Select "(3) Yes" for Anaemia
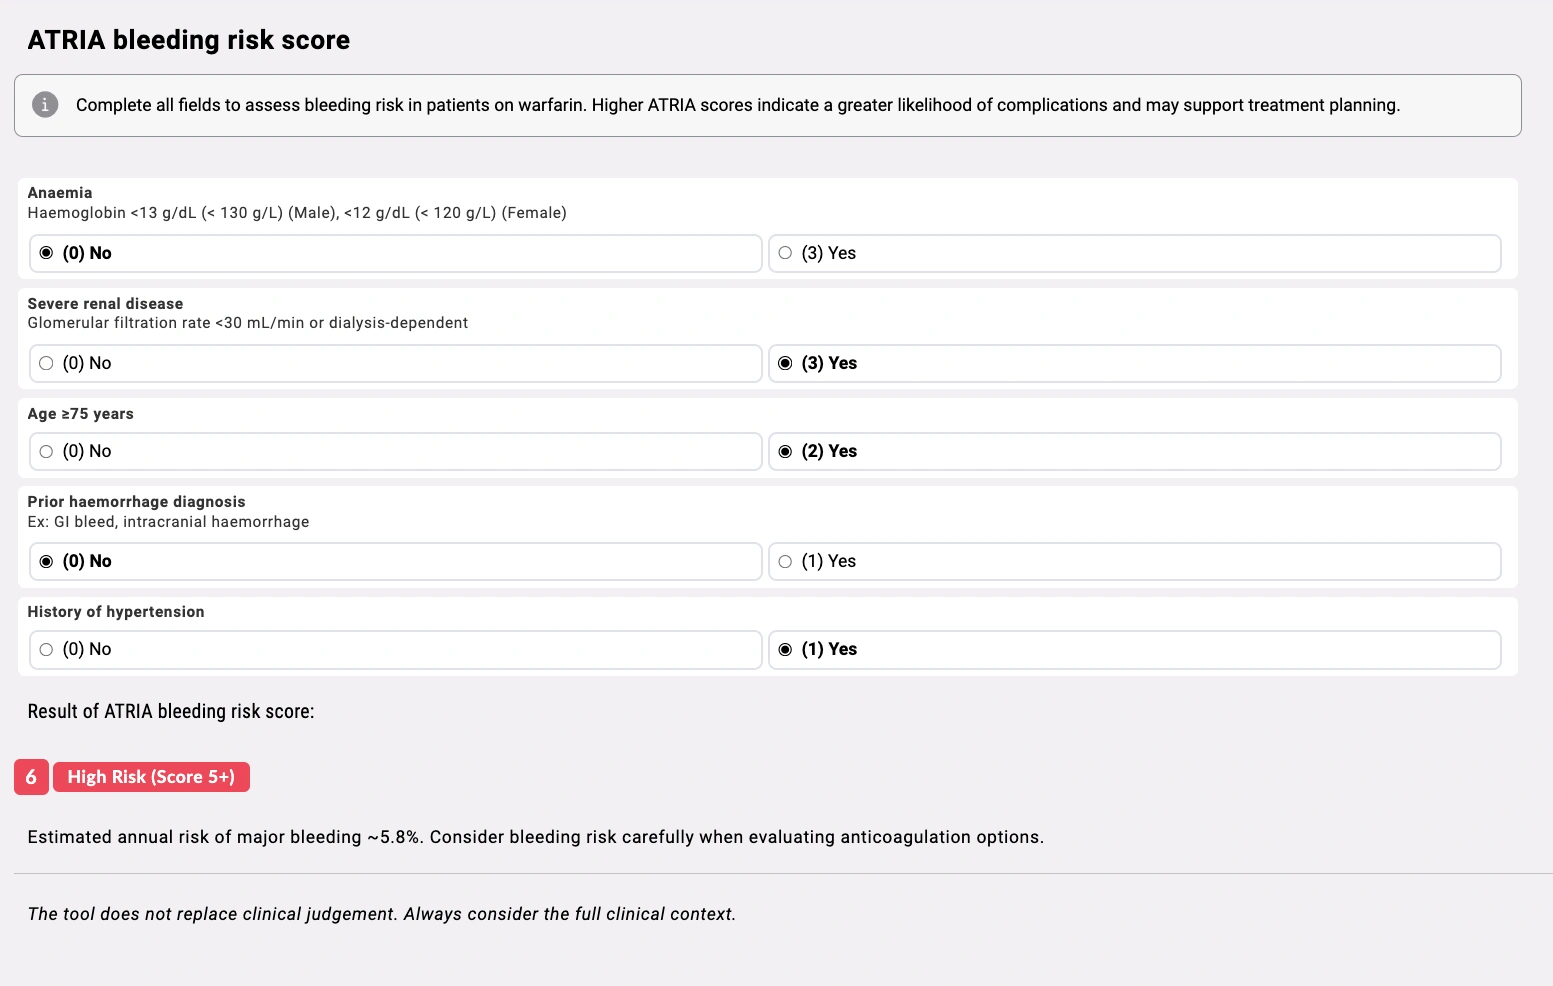The height and width of the screenshot is (986, 1553). (1135, 253)
